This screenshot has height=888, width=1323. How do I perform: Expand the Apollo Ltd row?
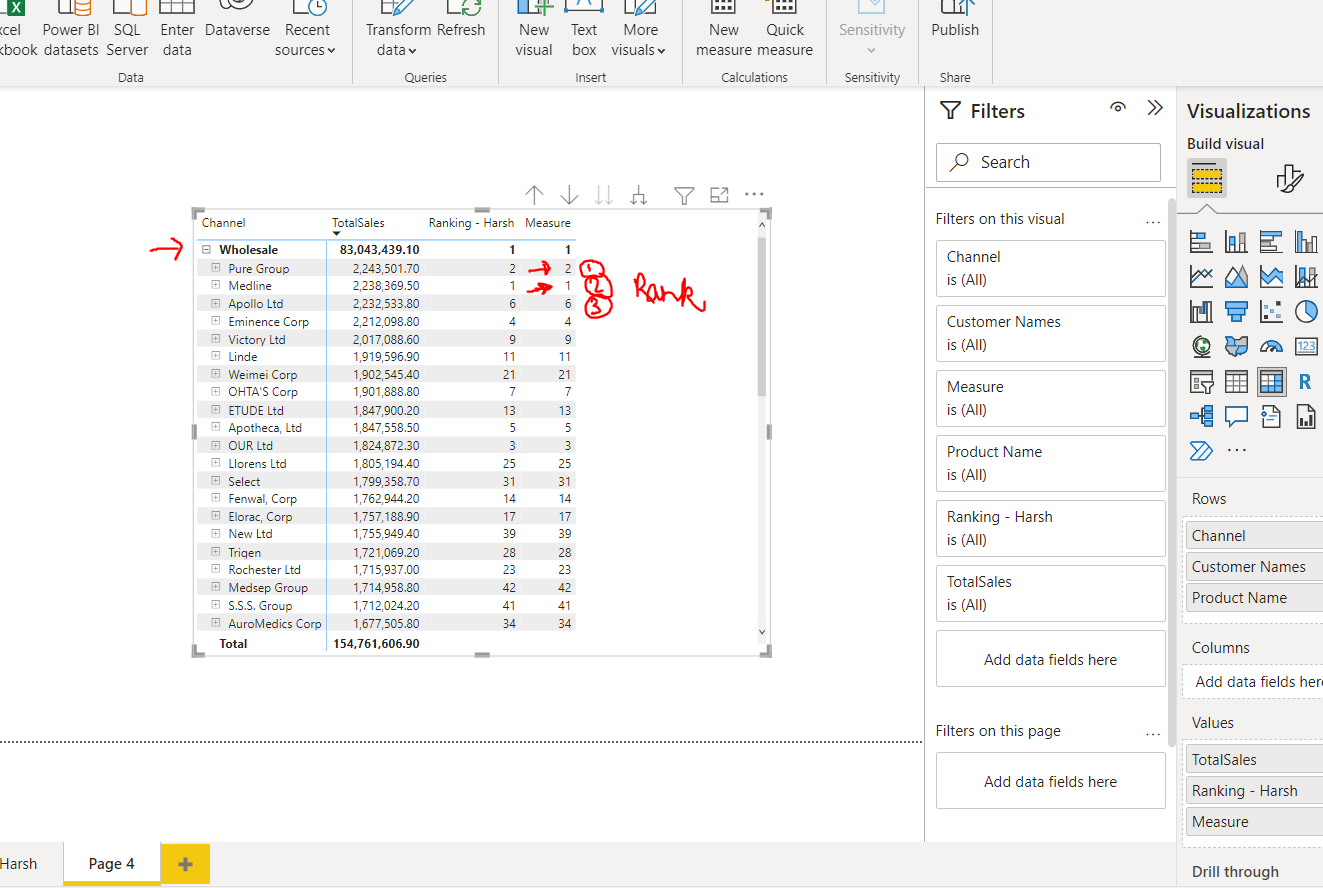(215, 303)
